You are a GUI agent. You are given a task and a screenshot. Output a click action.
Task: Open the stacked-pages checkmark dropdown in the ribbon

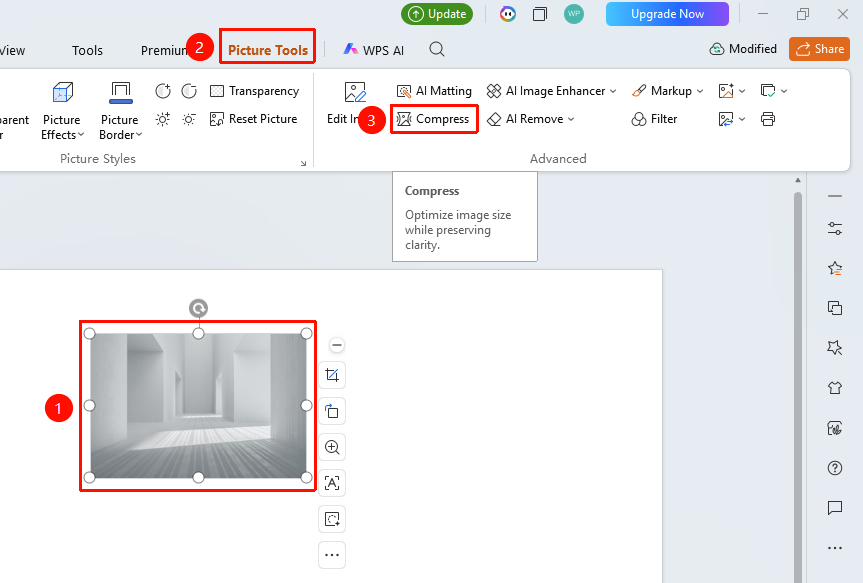[x=774, y=91]
